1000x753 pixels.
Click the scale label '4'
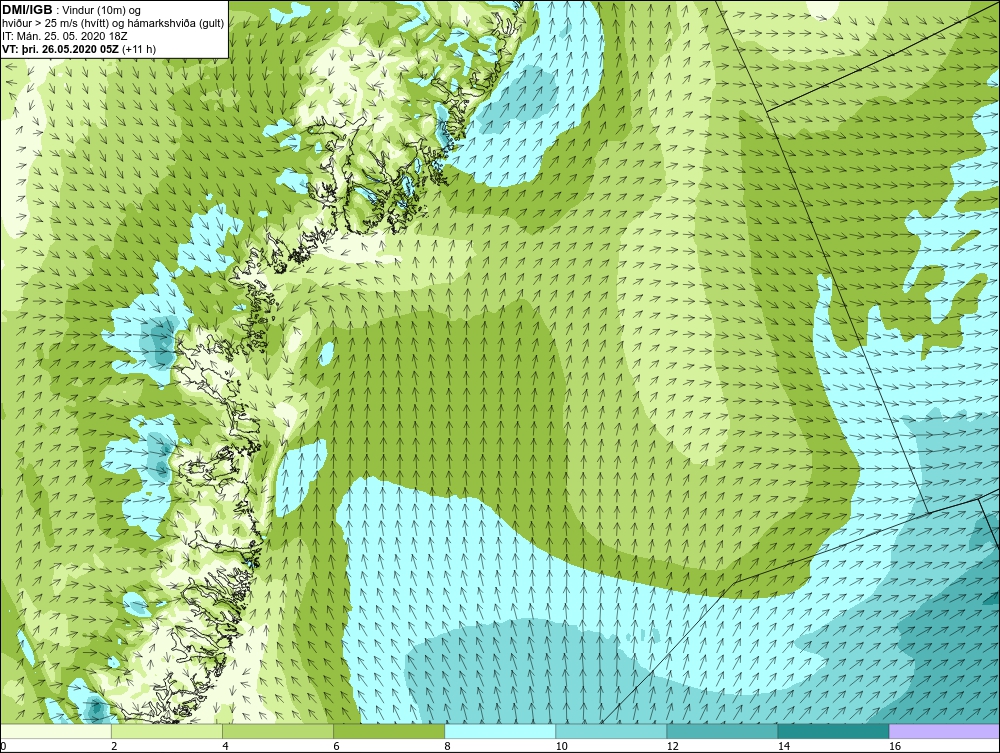(x=225, y=746)
